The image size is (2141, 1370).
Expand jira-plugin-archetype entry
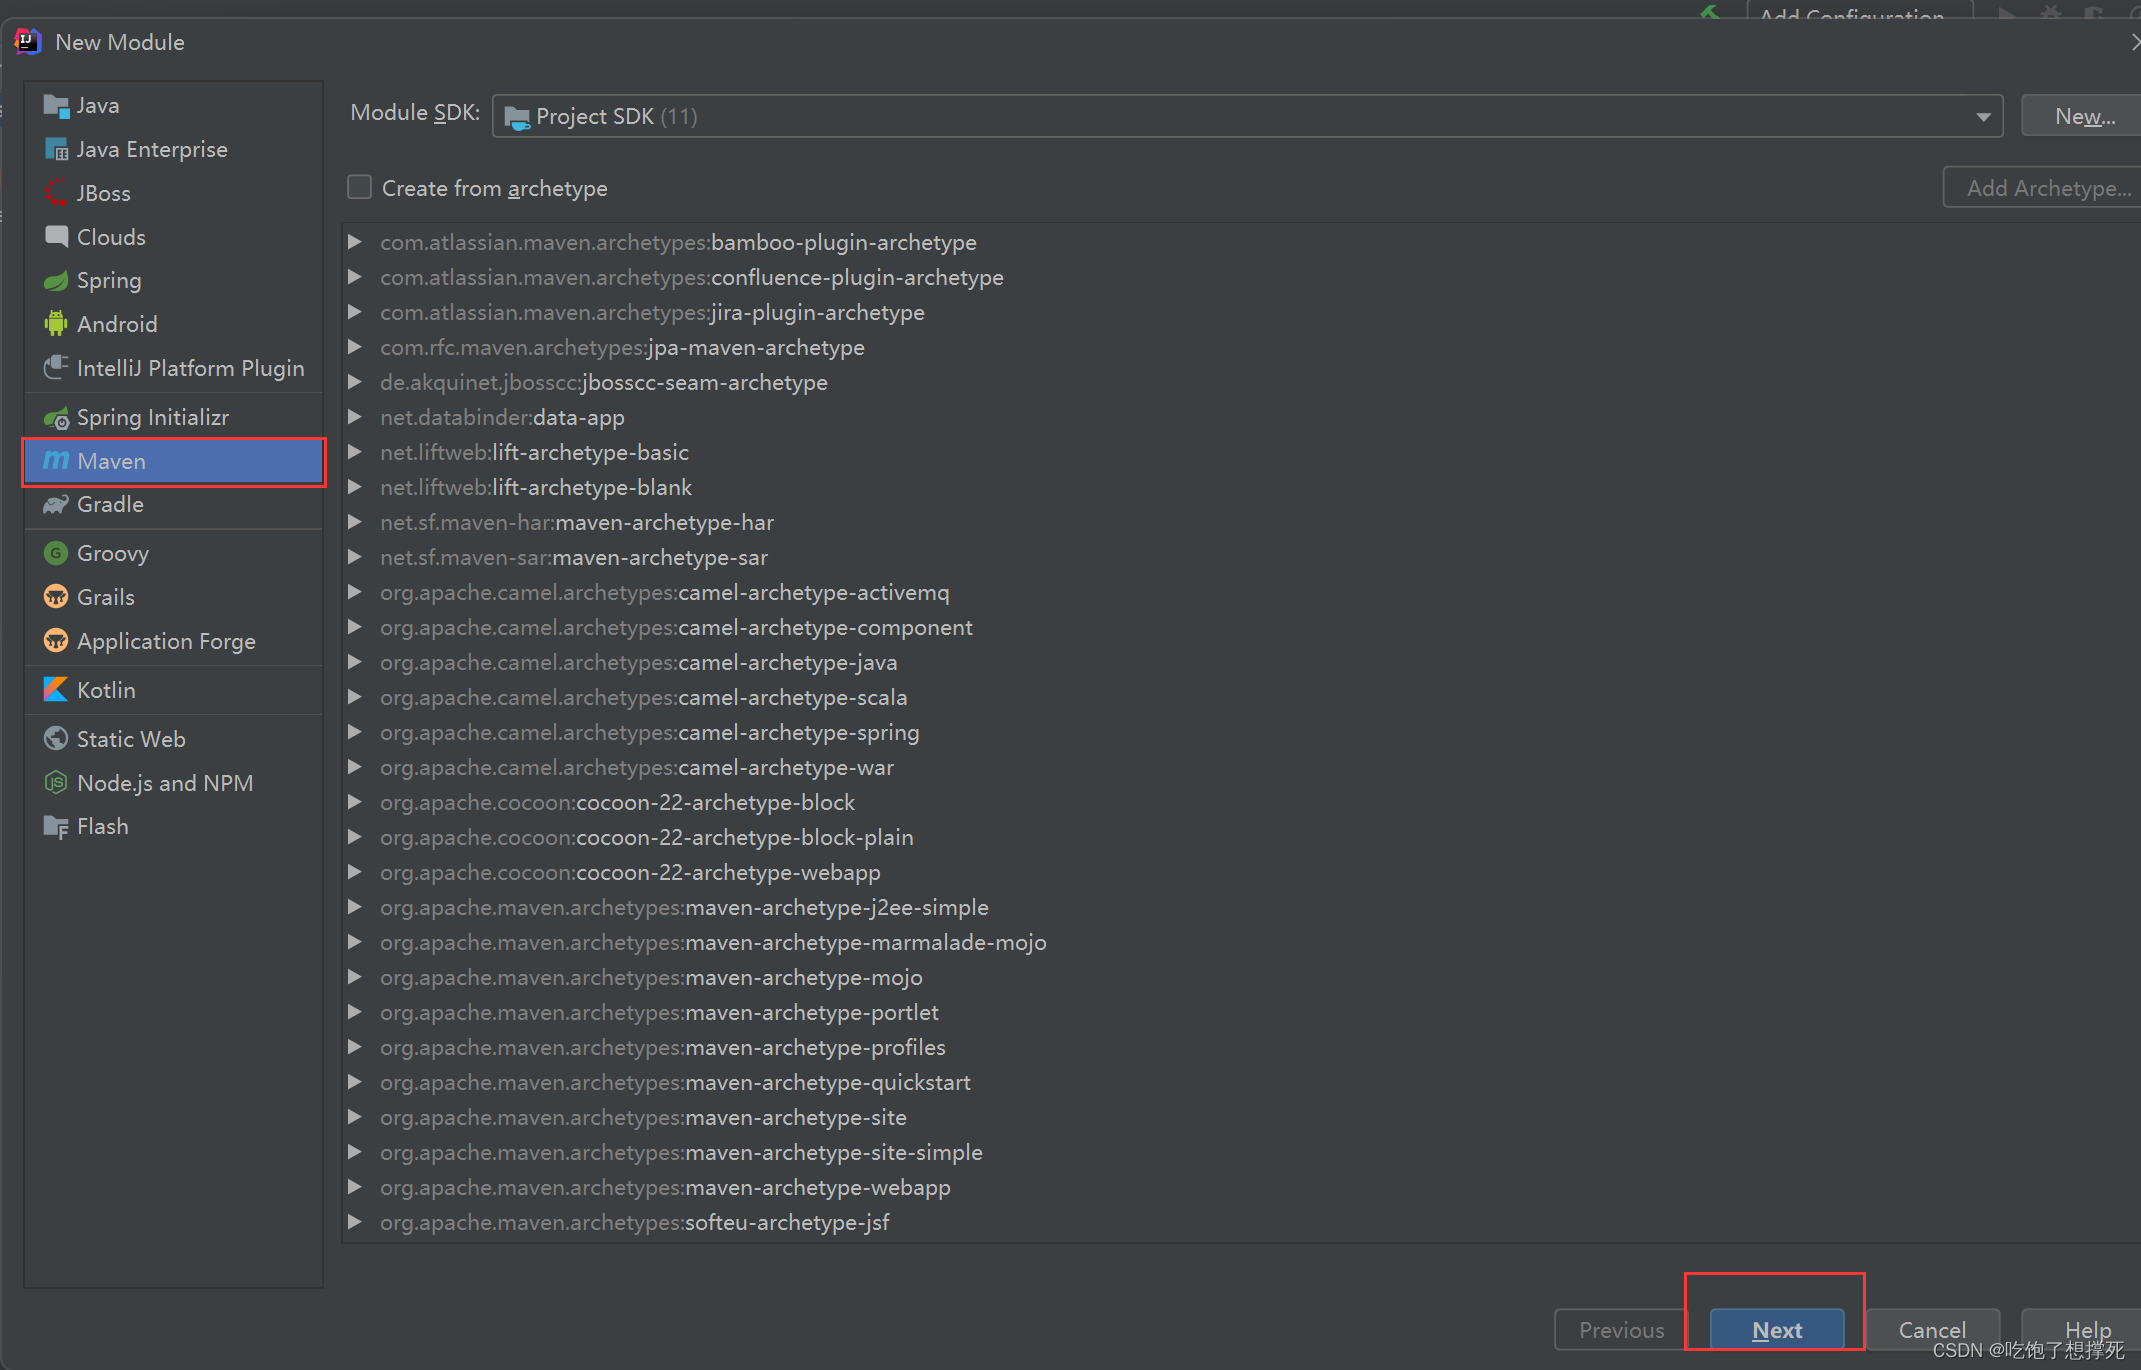(354, 312)
